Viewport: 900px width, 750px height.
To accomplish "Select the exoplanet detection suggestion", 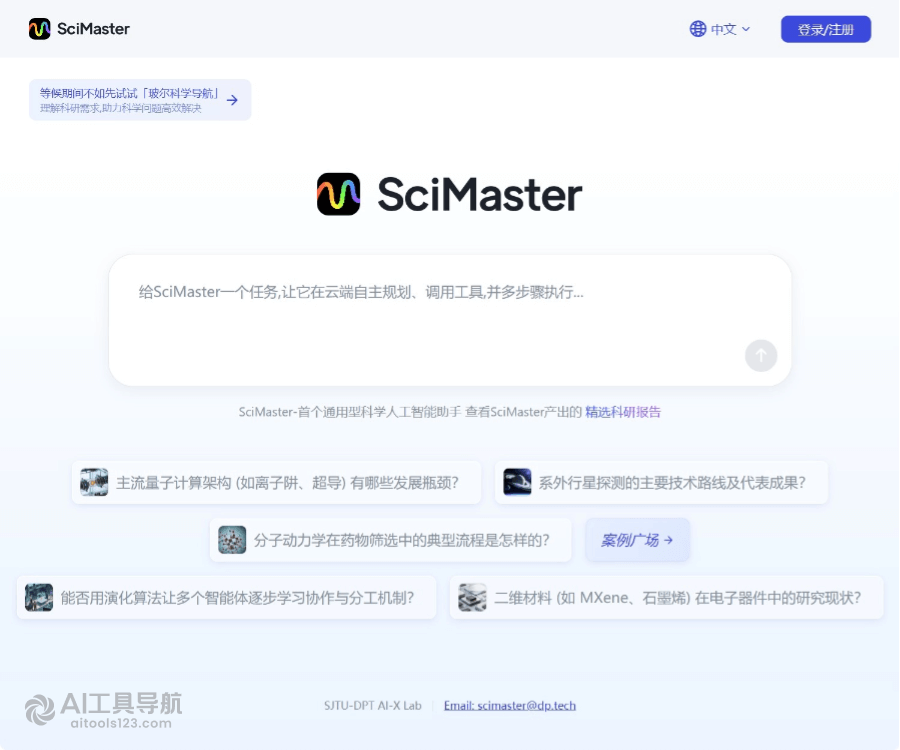I will pyautogui.click(x=661, y=483).
